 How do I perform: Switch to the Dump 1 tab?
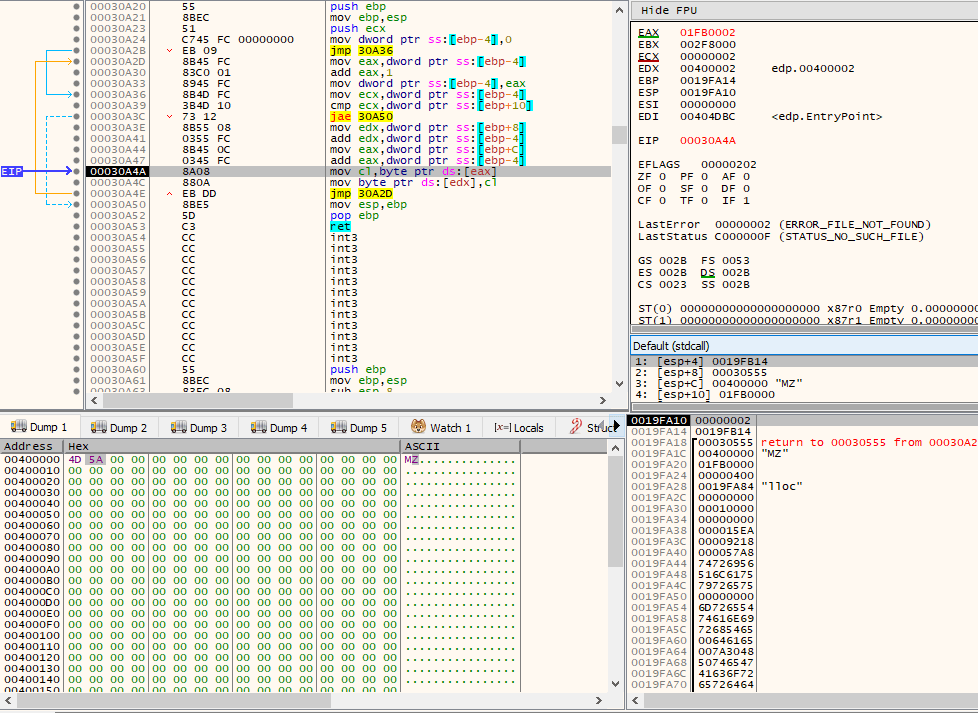click(39, 427)
